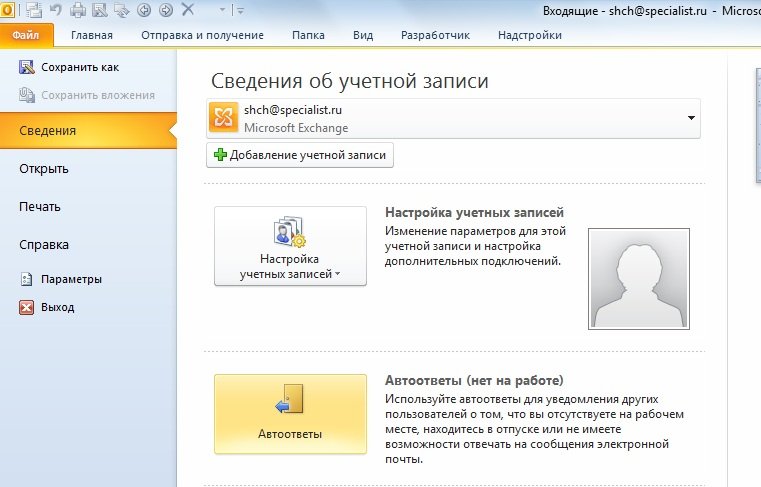Click the Delete X icon in quick access toolbar
The width and height of the screenshot is (761, 487).
coord(187,10)
